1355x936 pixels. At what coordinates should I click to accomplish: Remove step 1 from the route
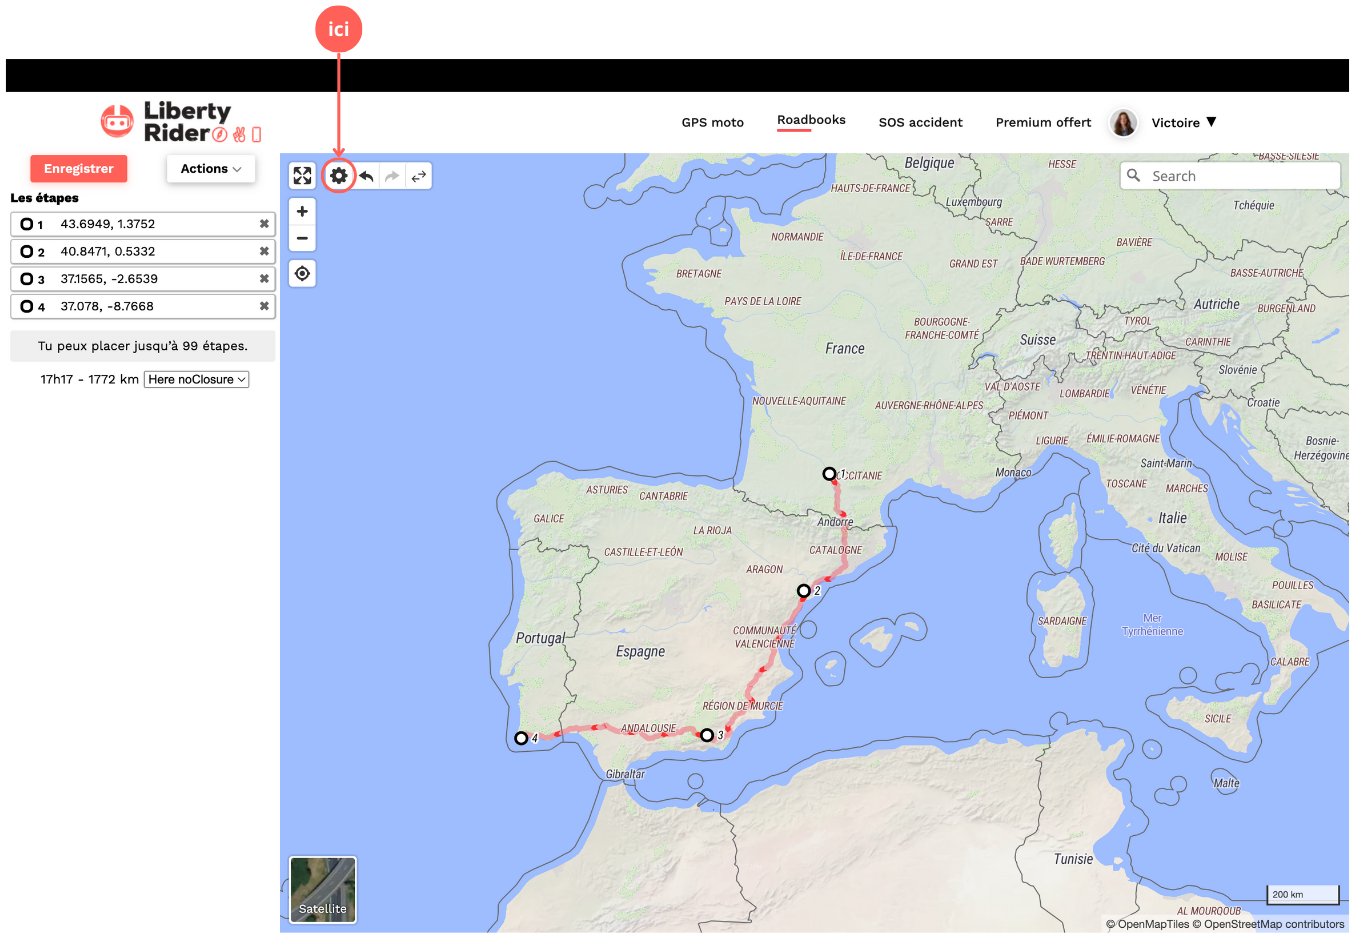[264, 224]
